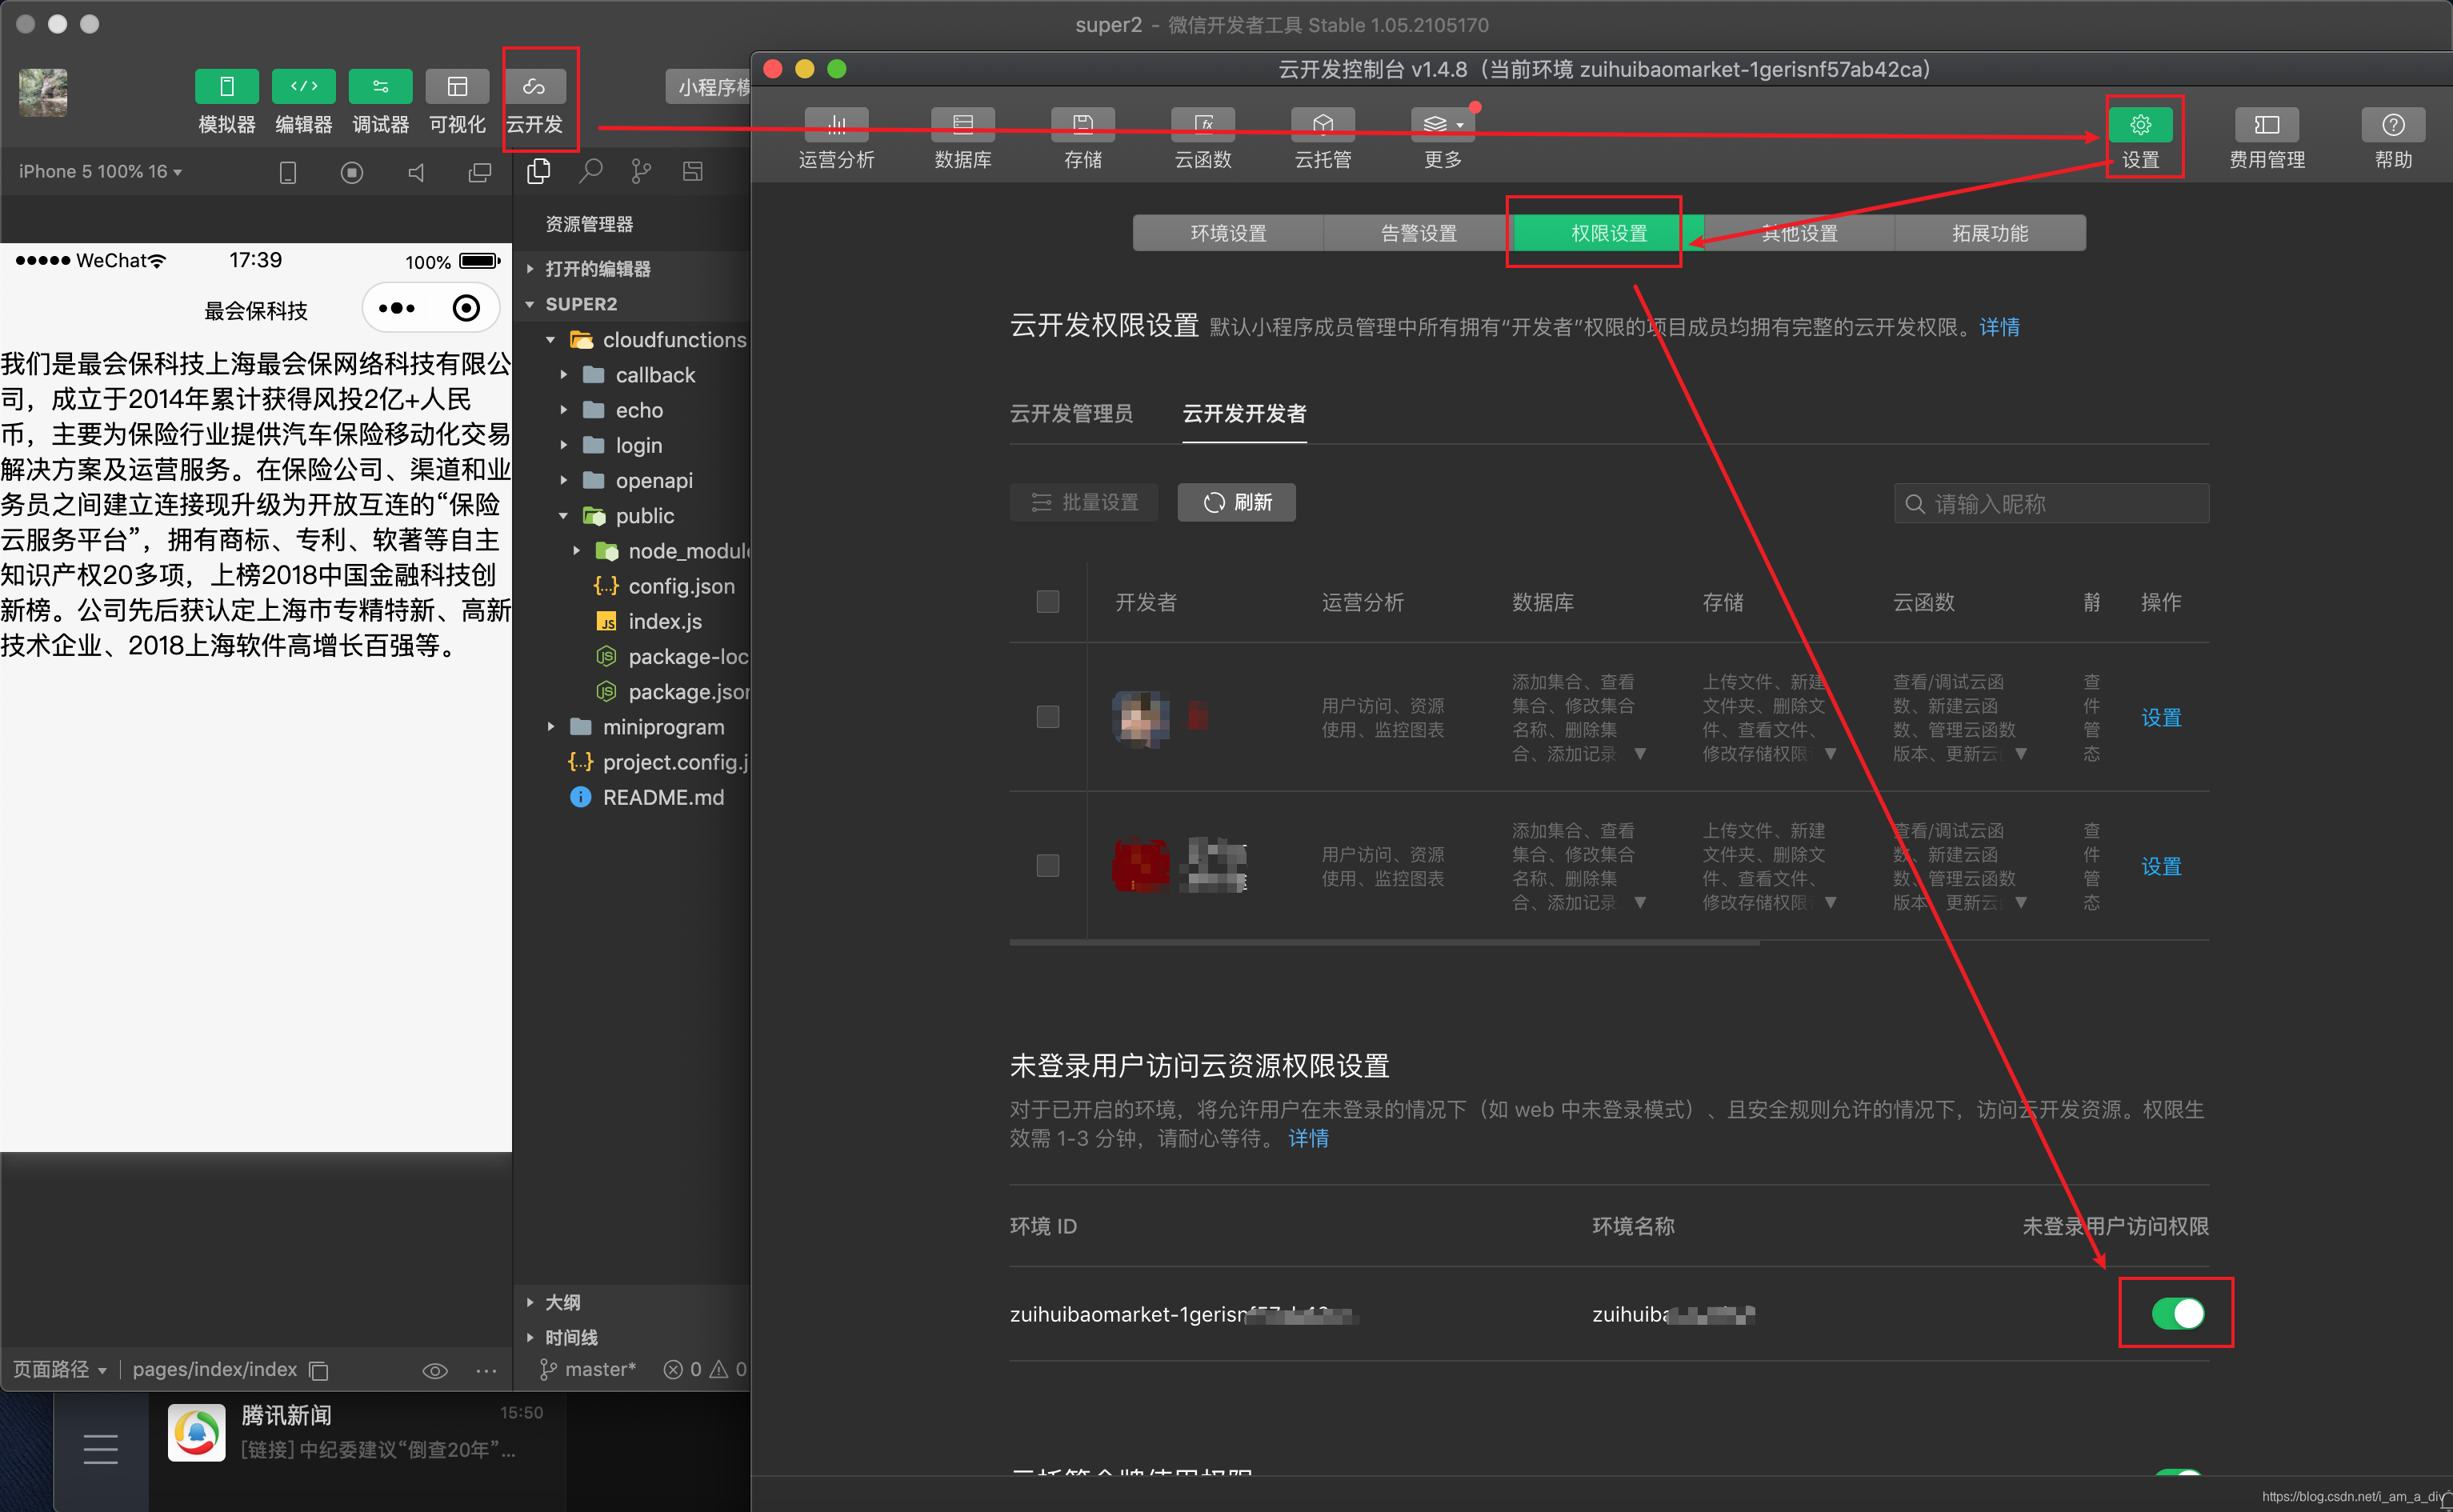The width and height of the screenshot is (2453, 1512).
Task: Open the iPhone 5 100% 16 device dropdown
Action: pos(100,171)
